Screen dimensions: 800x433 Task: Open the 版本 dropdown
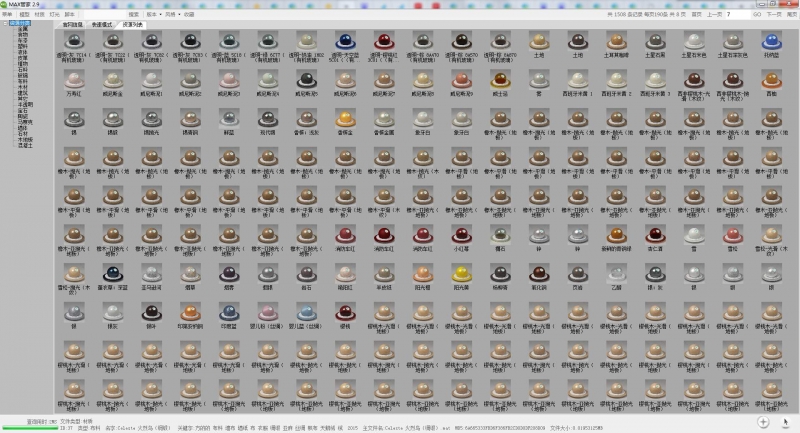click(153, 15)
